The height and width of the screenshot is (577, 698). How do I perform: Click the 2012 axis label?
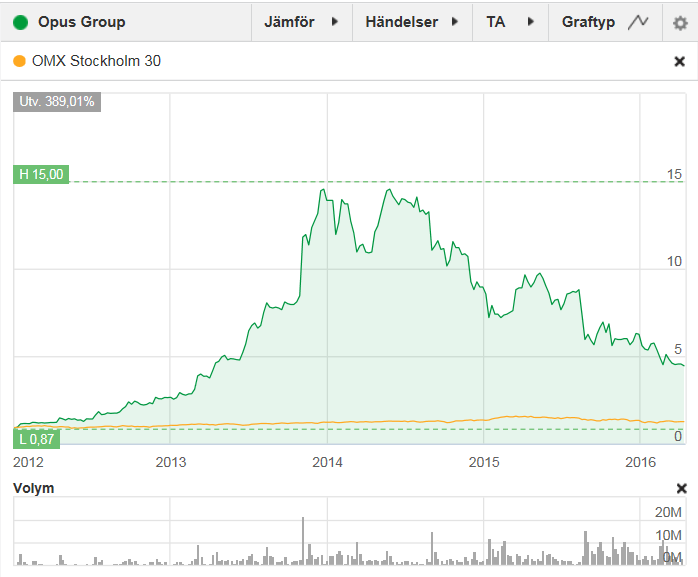click(x=28, y=462)
